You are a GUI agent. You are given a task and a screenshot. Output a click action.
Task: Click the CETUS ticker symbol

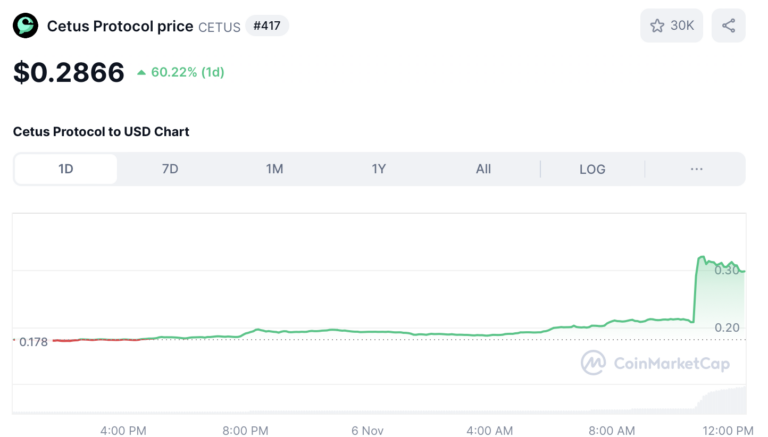coord(219,27)
